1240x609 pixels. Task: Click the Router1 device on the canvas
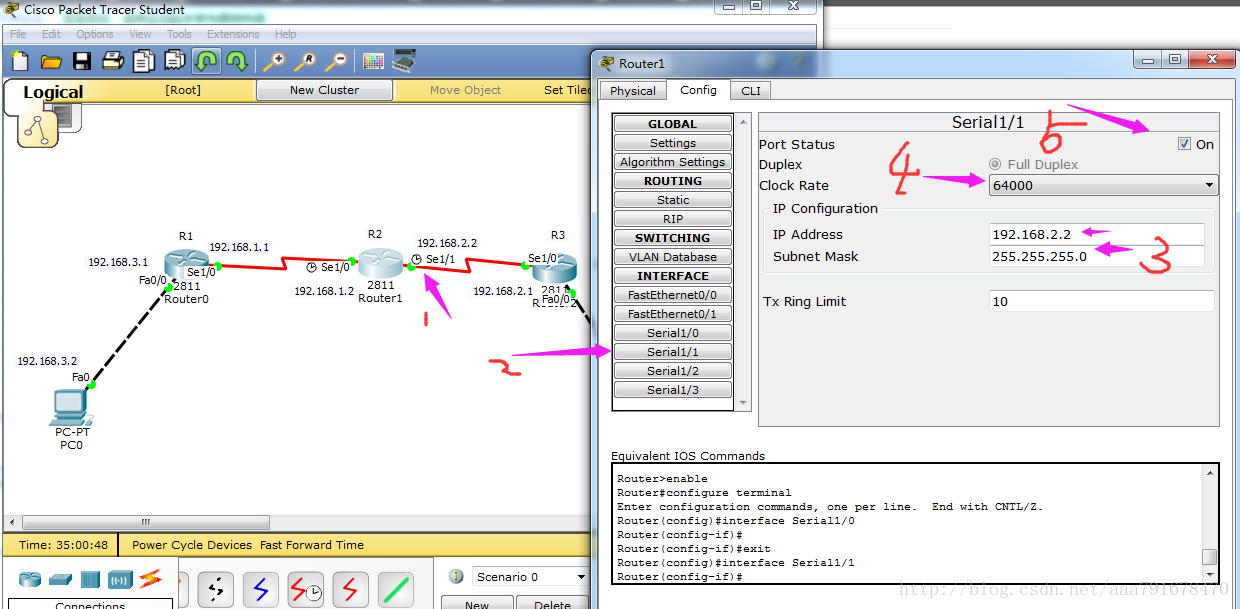tap(379, 263)
